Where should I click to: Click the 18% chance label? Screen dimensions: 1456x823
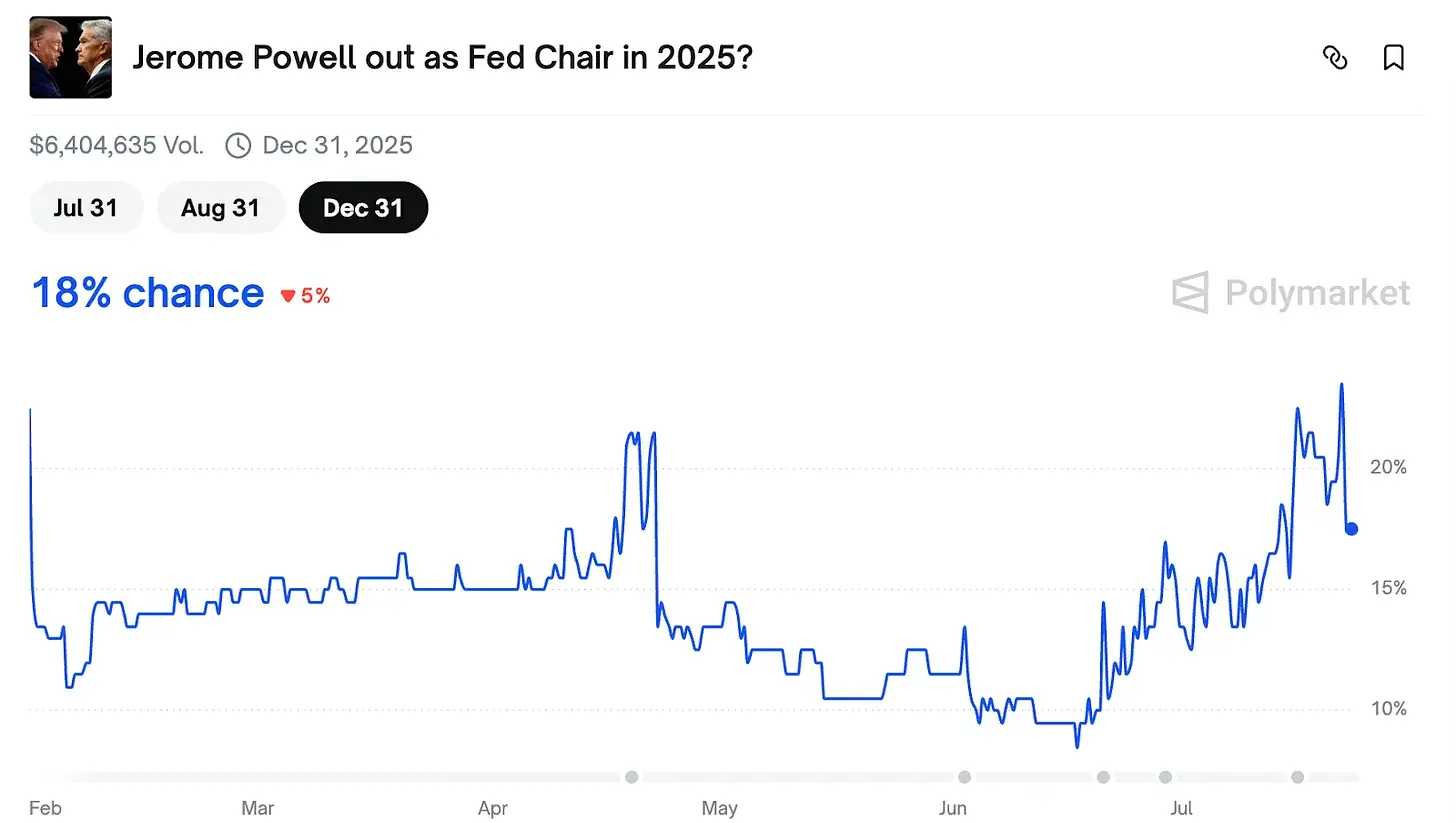click(147, 293)
